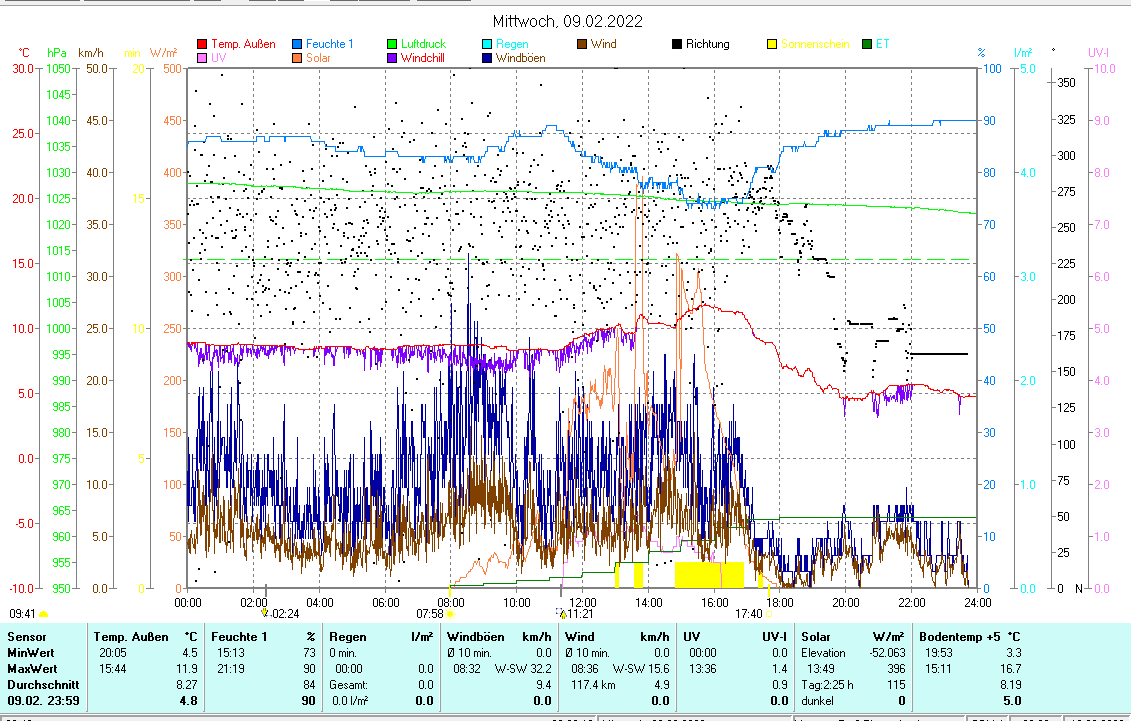This screenshot has height=721, width=1131.
Task: Click the 09:41 yellow icon below chart
Action: coord(43,614)
